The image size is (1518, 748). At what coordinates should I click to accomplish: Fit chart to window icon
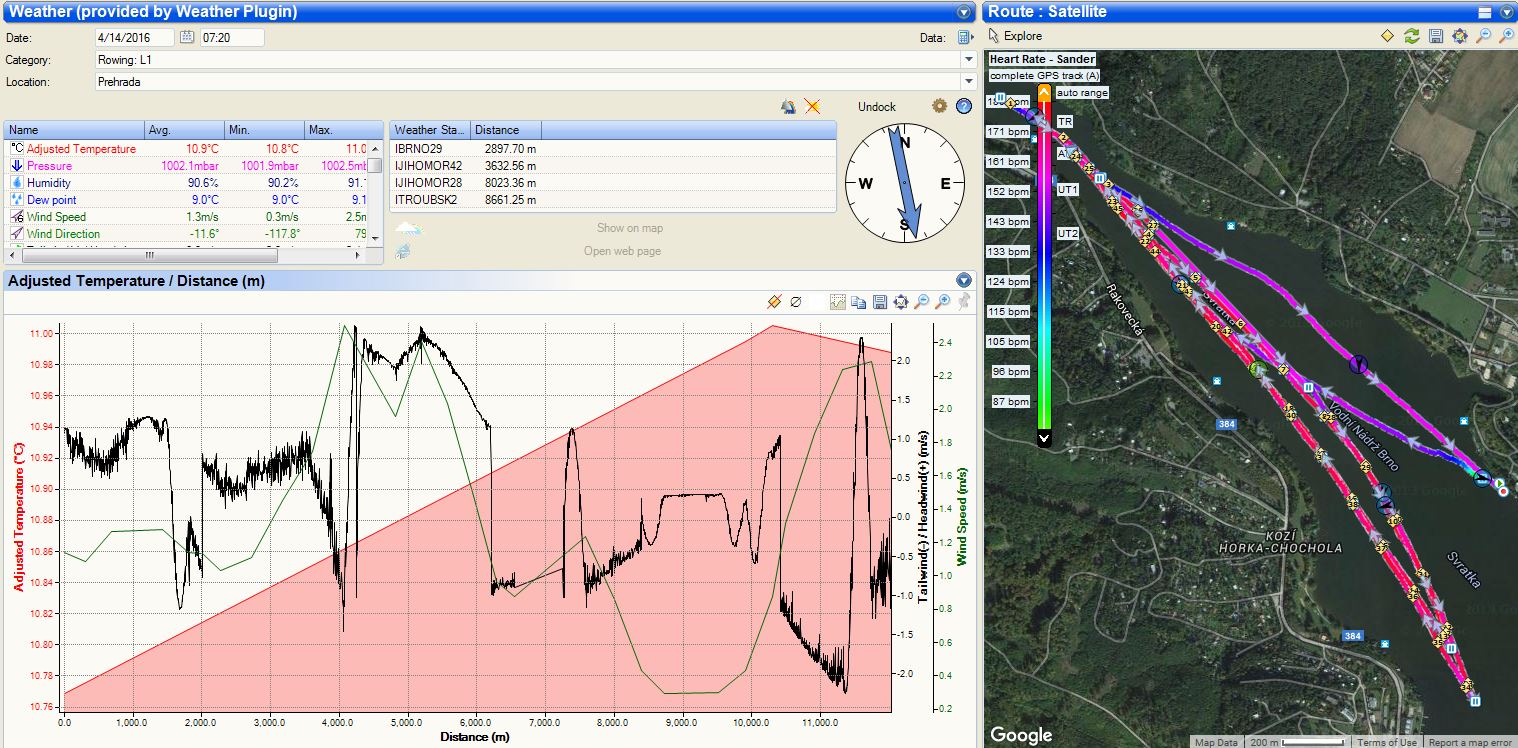[x=901, y=301]
